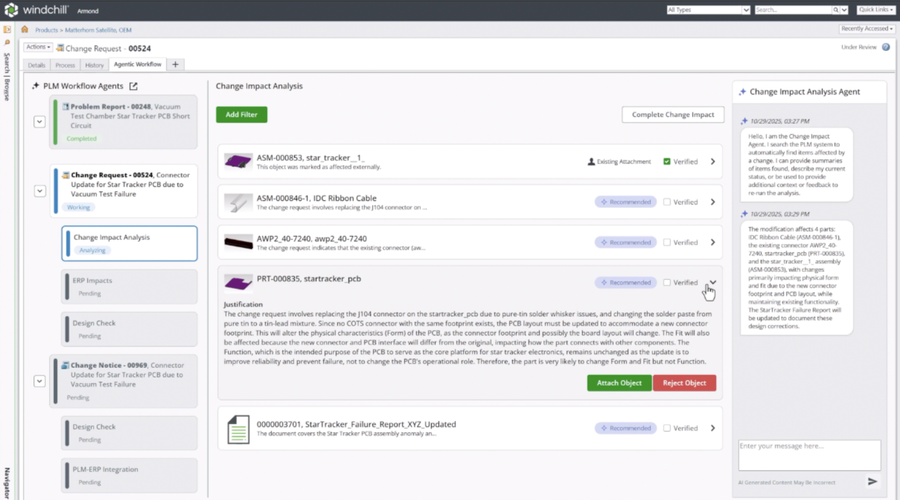Collapse the Problem Report 00248 section

40,122
